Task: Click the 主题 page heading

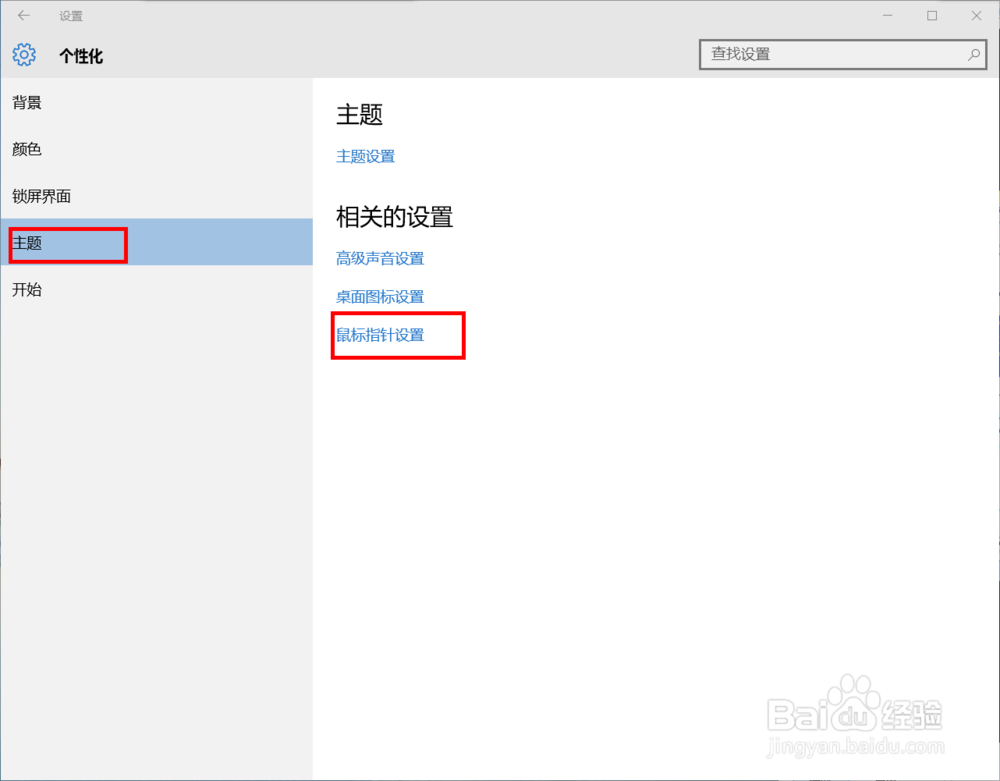Action: point(358,115)
